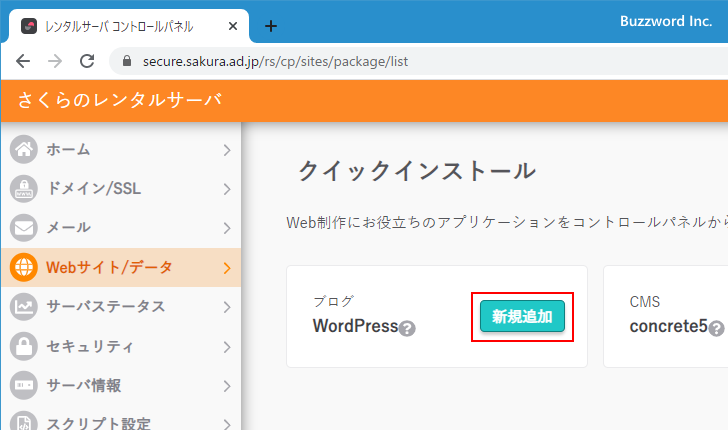Click the concrete5 help question mark icon

click(x=716, y=328)
